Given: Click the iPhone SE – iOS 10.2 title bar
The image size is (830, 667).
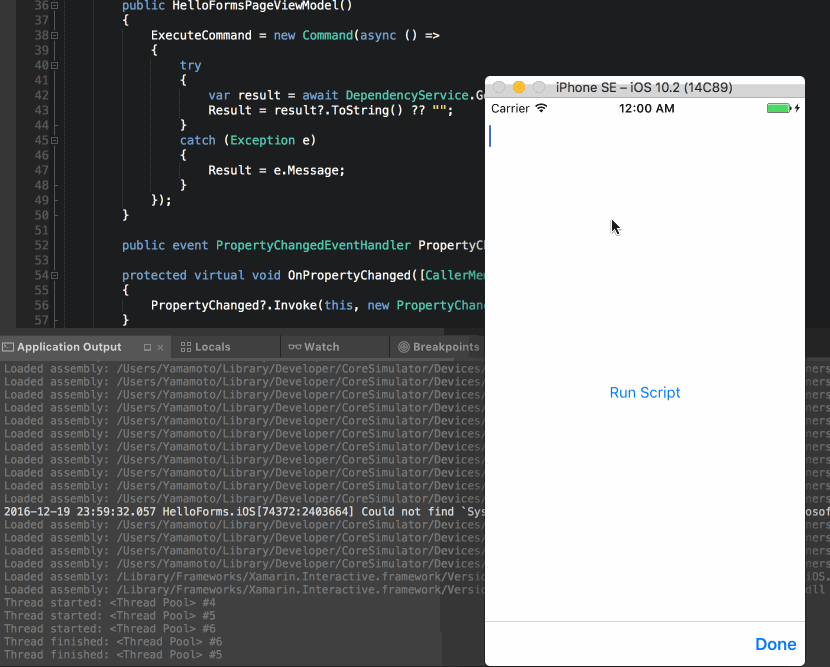Looking at the screenshot, I should click(x=644, y=87).
